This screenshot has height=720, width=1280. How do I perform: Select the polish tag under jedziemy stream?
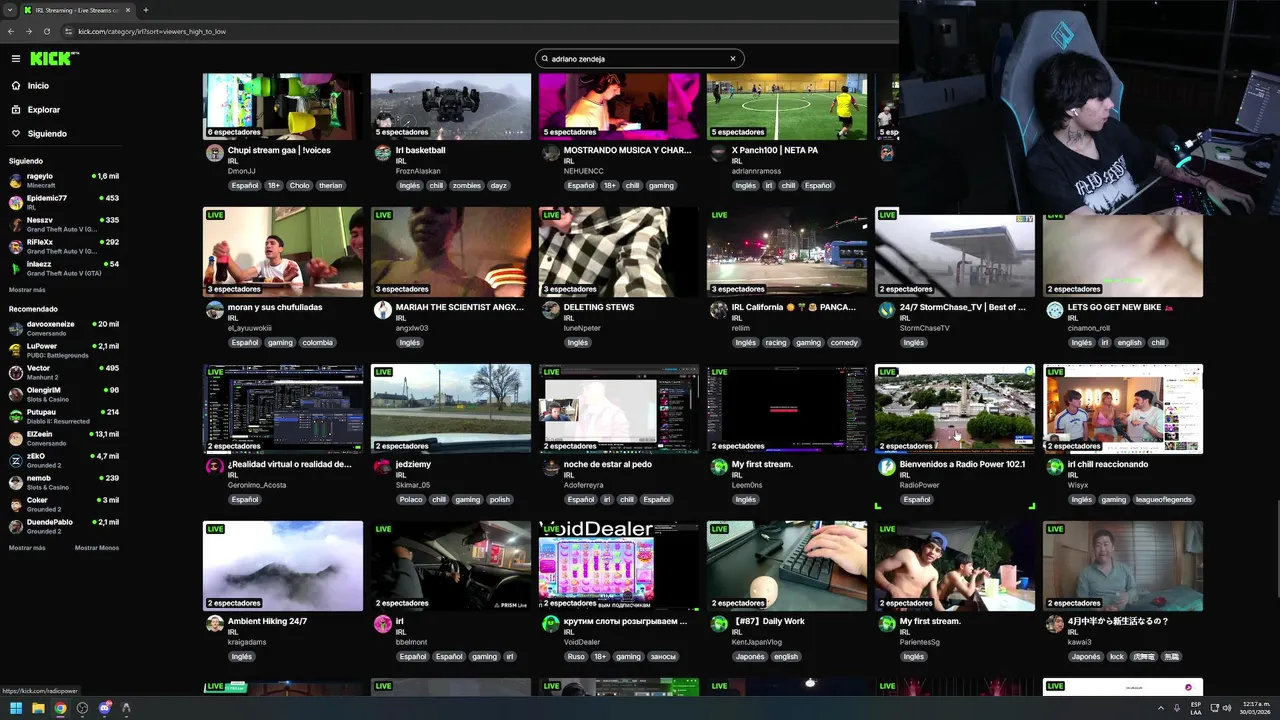tap(500, 499)
